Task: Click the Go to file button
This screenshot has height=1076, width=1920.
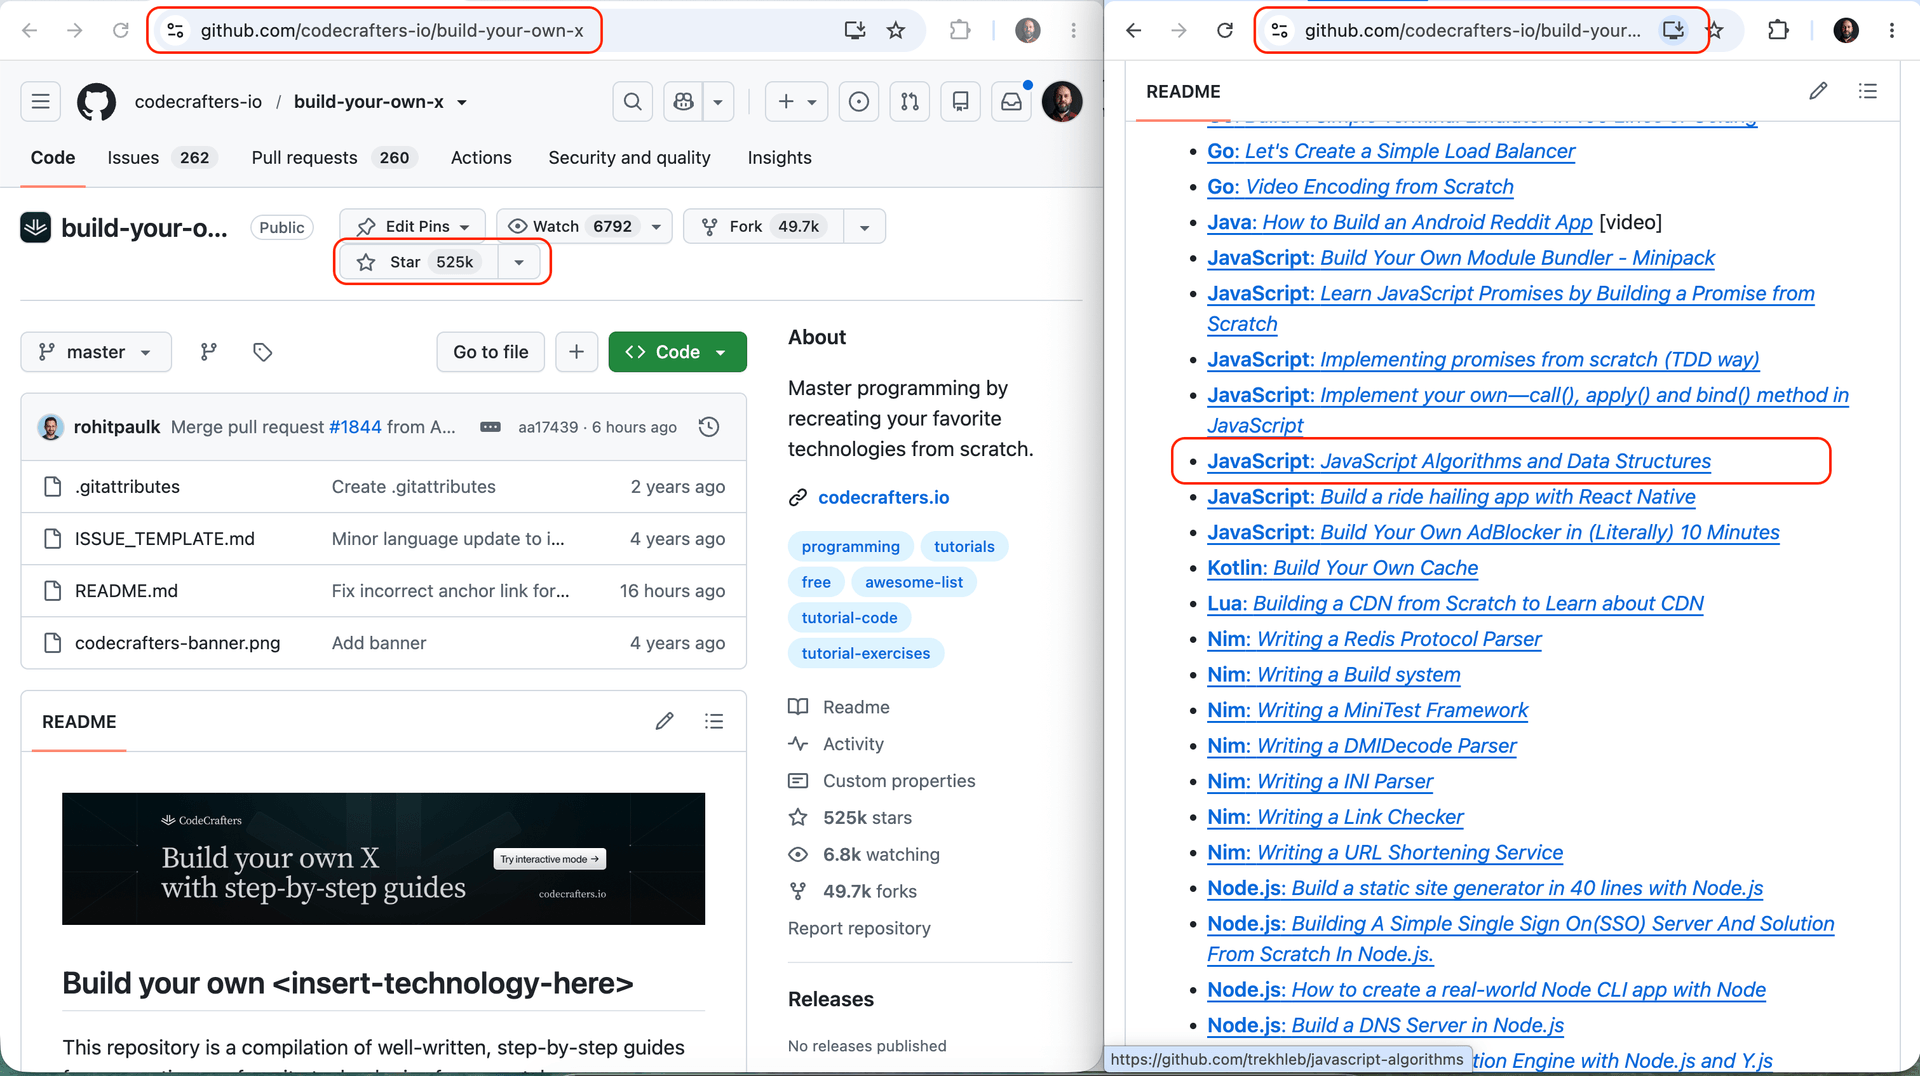Action: click(491, 352)
